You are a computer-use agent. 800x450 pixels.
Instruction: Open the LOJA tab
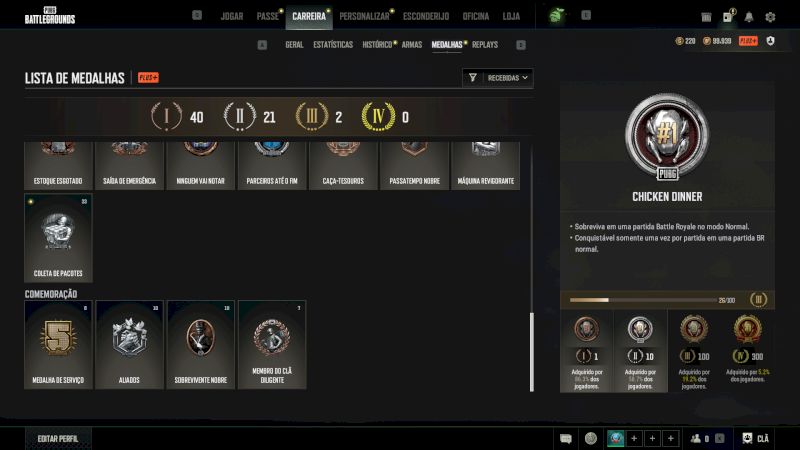(511, 16)
